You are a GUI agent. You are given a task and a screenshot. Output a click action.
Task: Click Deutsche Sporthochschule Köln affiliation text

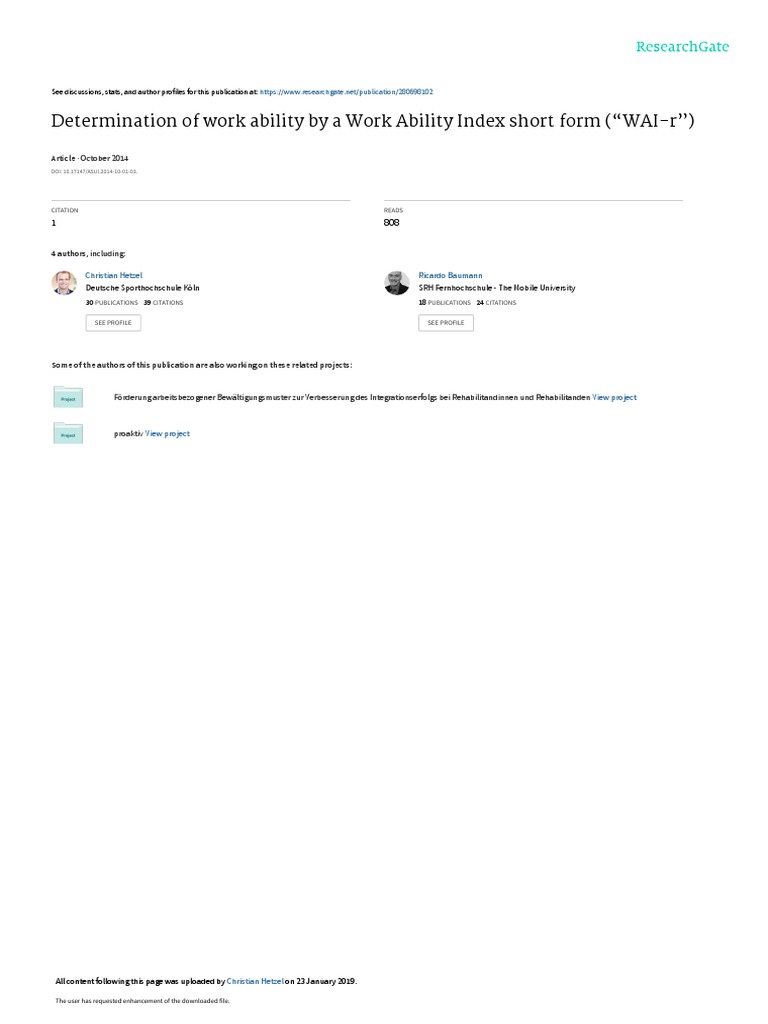tap(142, 288)
